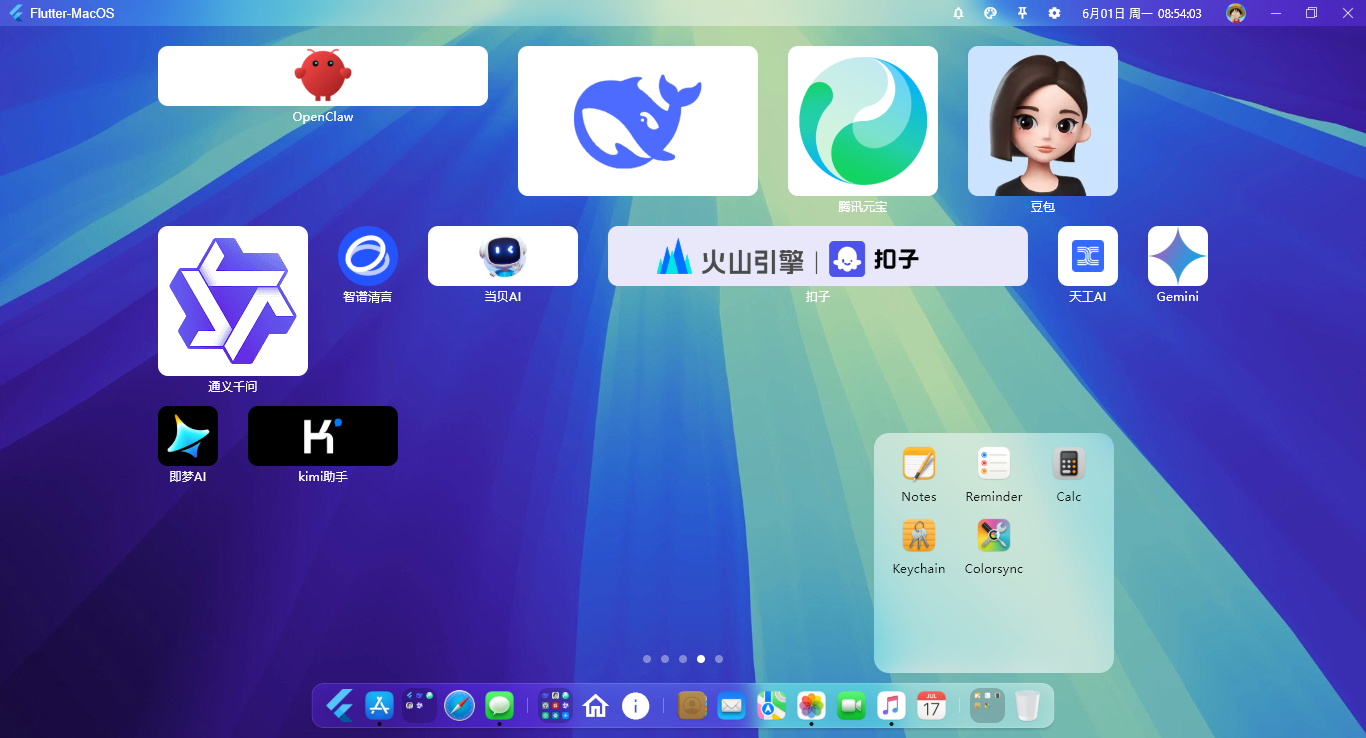Screen dimensions: 1366x738
Task: Open the 腾讯元宝 app icon
Action: 863,121
